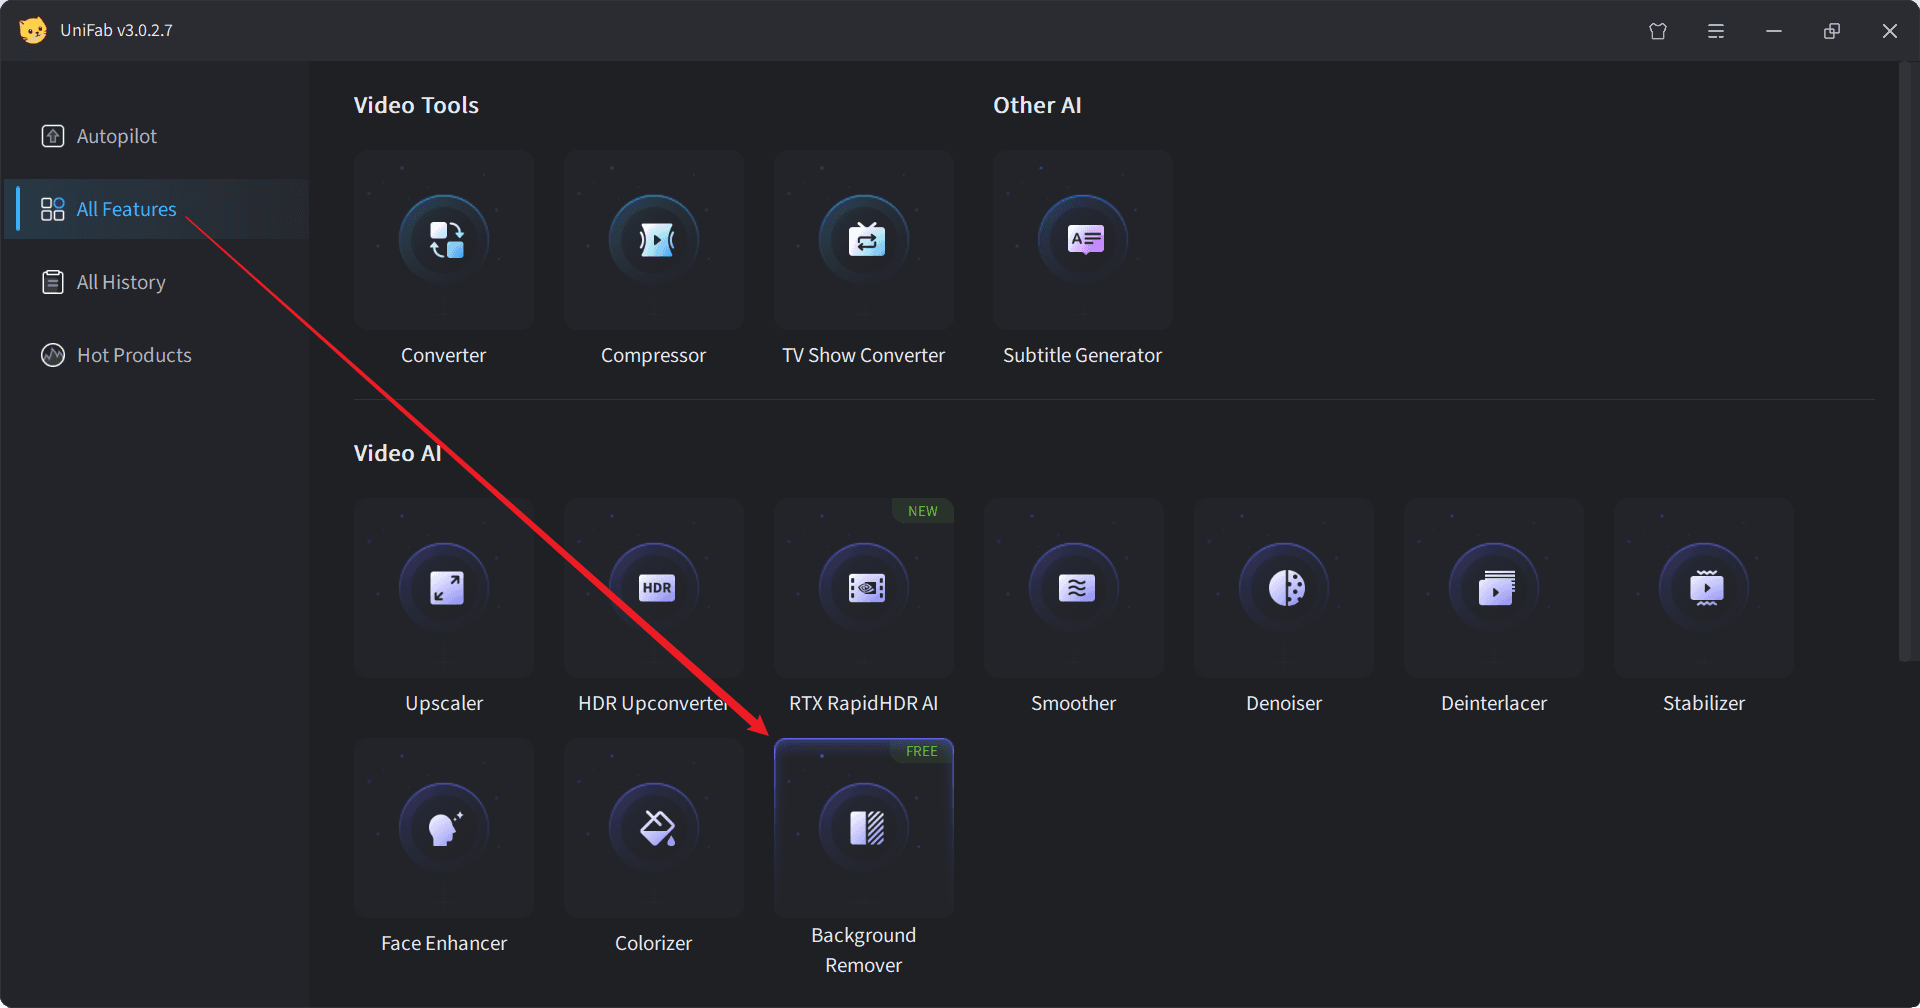Click the Video Tools heading
Viewport: 1920px width, 1008px height.
(416, 105)
